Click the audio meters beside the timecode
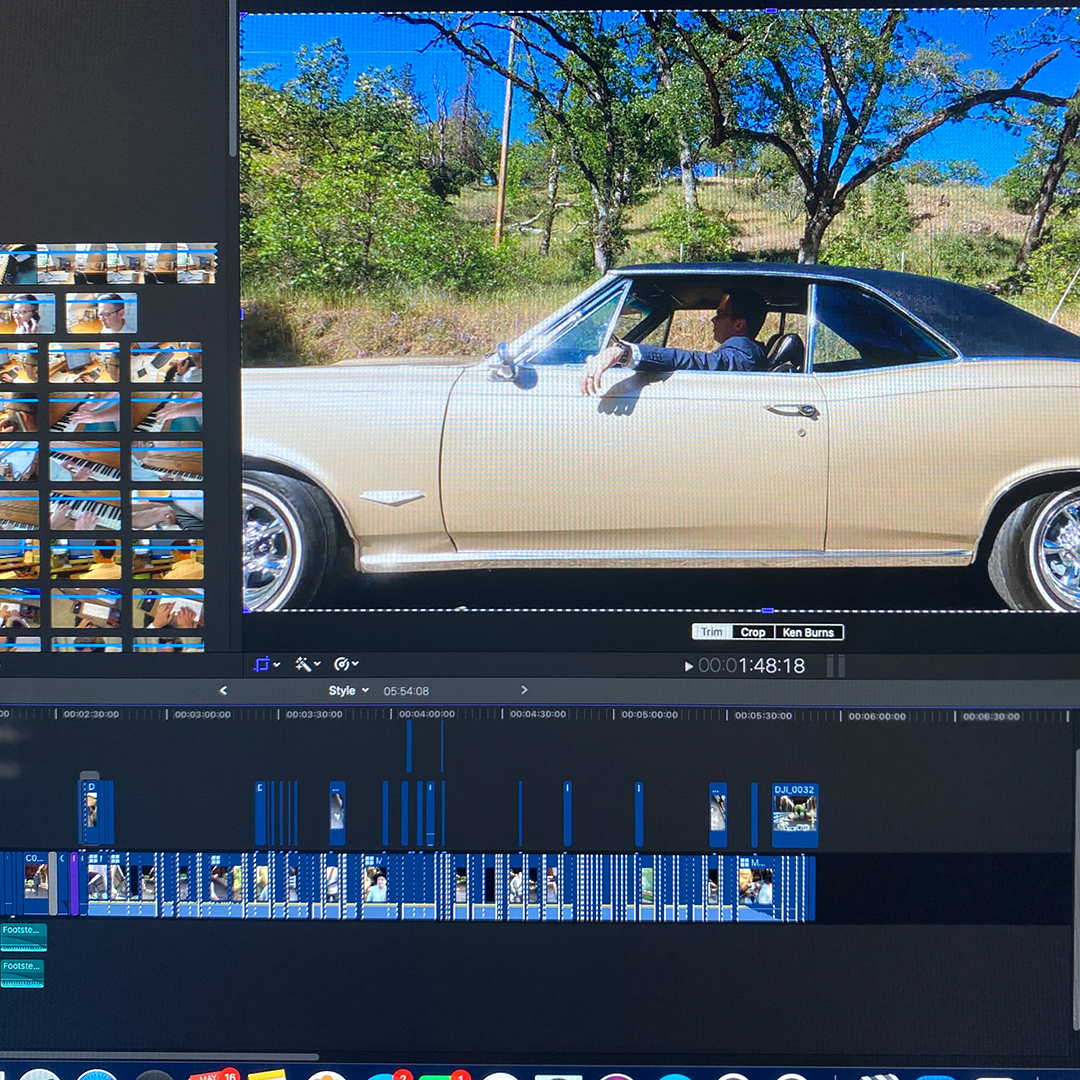Viewport: 1080px width, 1080px height. (836, 666)
